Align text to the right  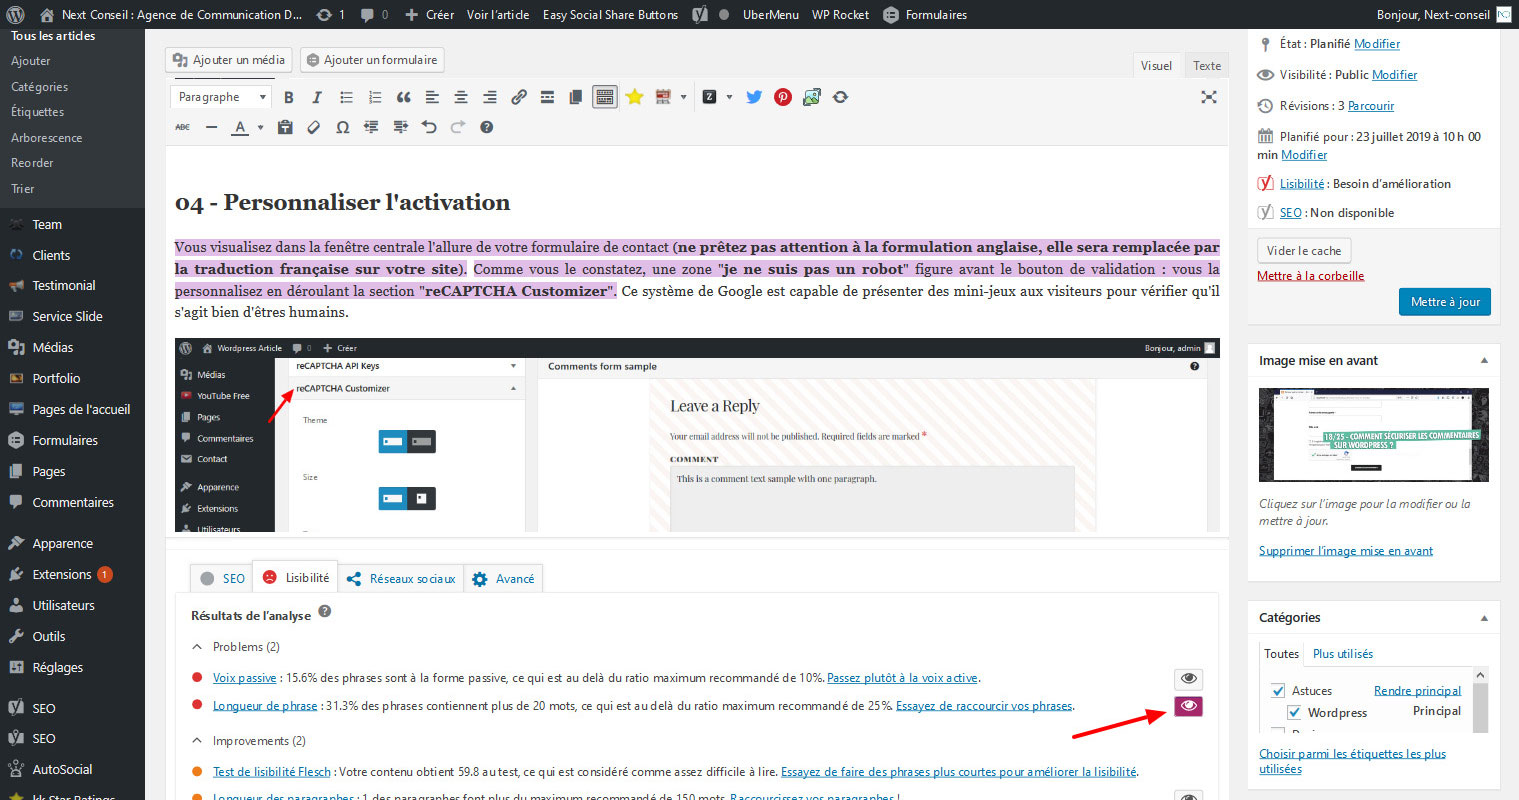[x=490, y=97]
